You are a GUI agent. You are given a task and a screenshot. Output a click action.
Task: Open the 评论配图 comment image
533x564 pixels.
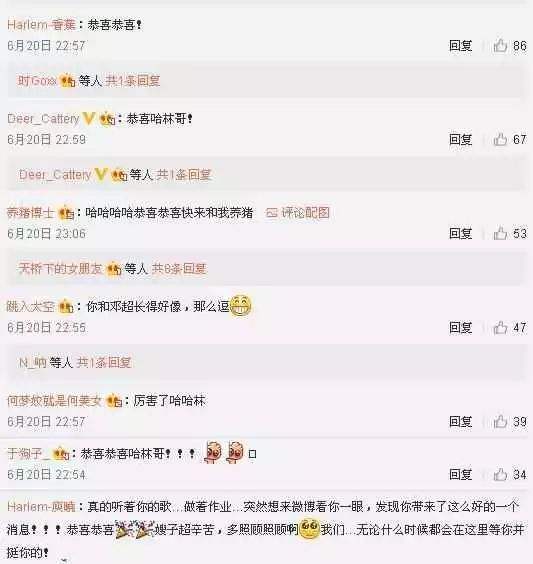pyautogui.click(x=298, y=213)
